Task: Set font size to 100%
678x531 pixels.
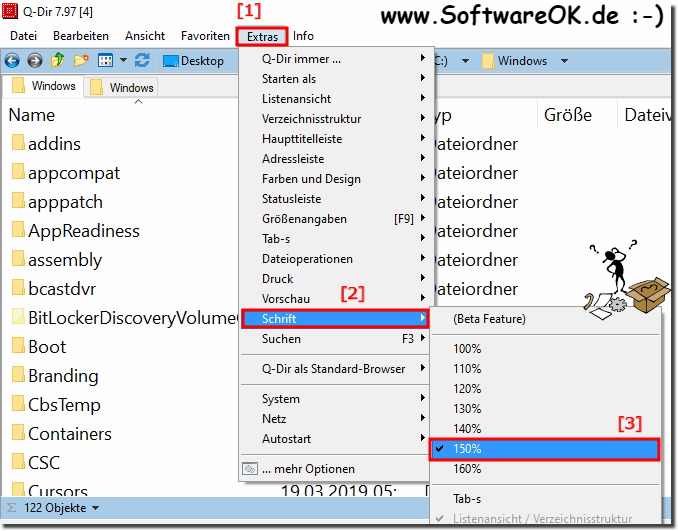Action: click(545, 349)
